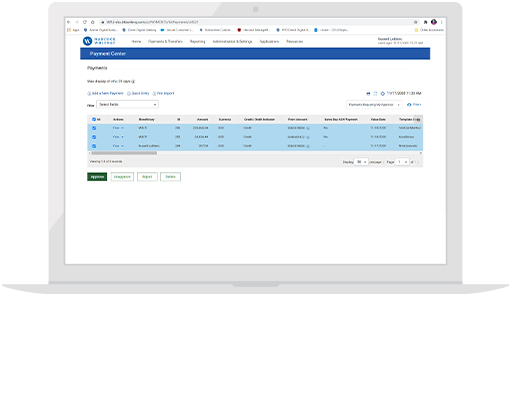Sort by the Beneficiary column header
The image size is (512, 400).
click(147, 119)
